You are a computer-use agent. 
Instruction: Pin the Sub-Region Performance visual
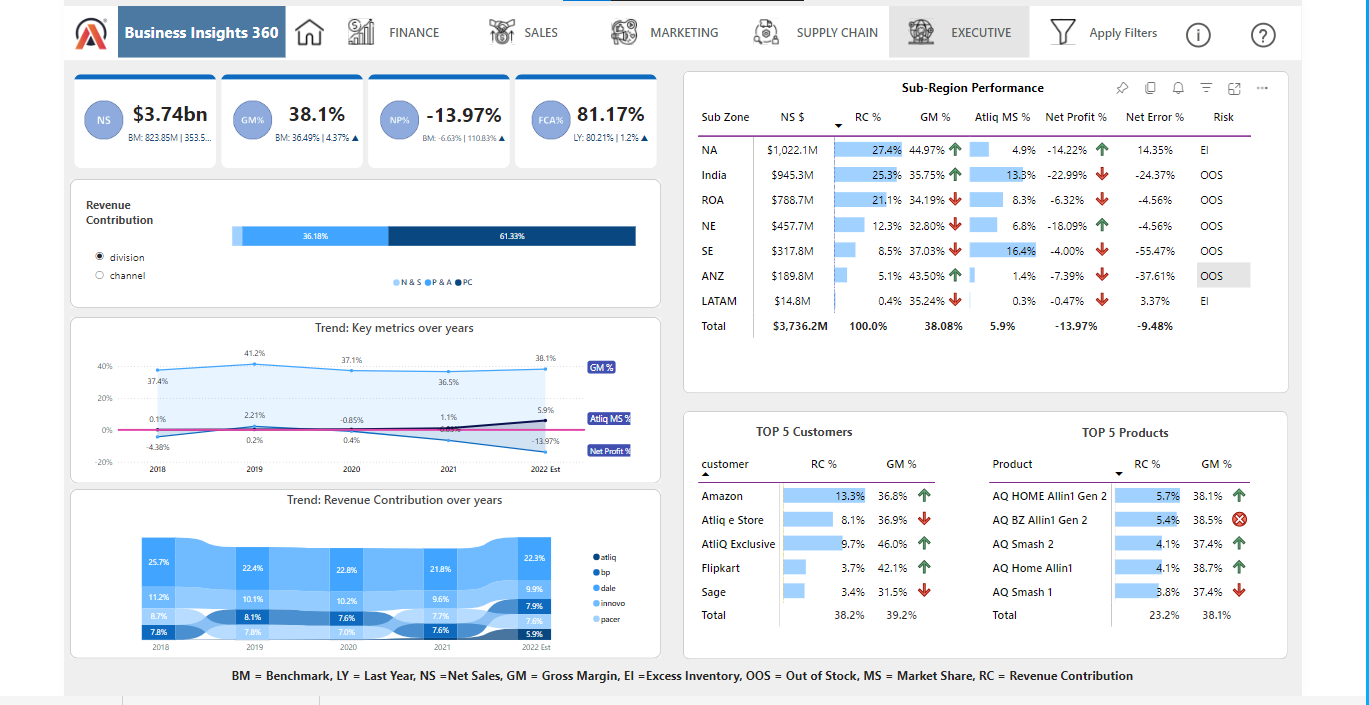click(1122, 88)
